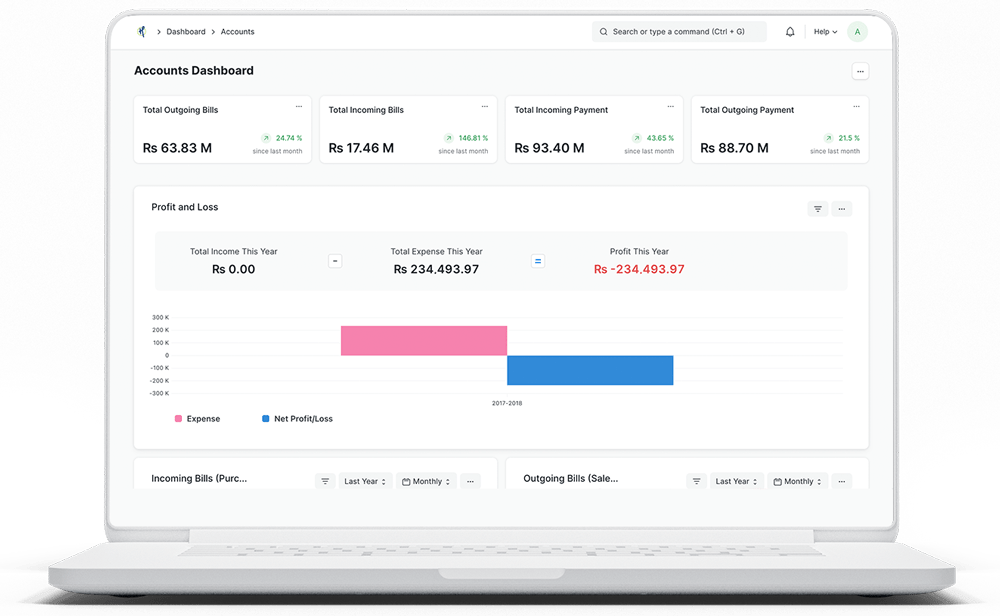Go to Dashboard via breadcrumb
The image size is (1000, 616).
point(186,31)
